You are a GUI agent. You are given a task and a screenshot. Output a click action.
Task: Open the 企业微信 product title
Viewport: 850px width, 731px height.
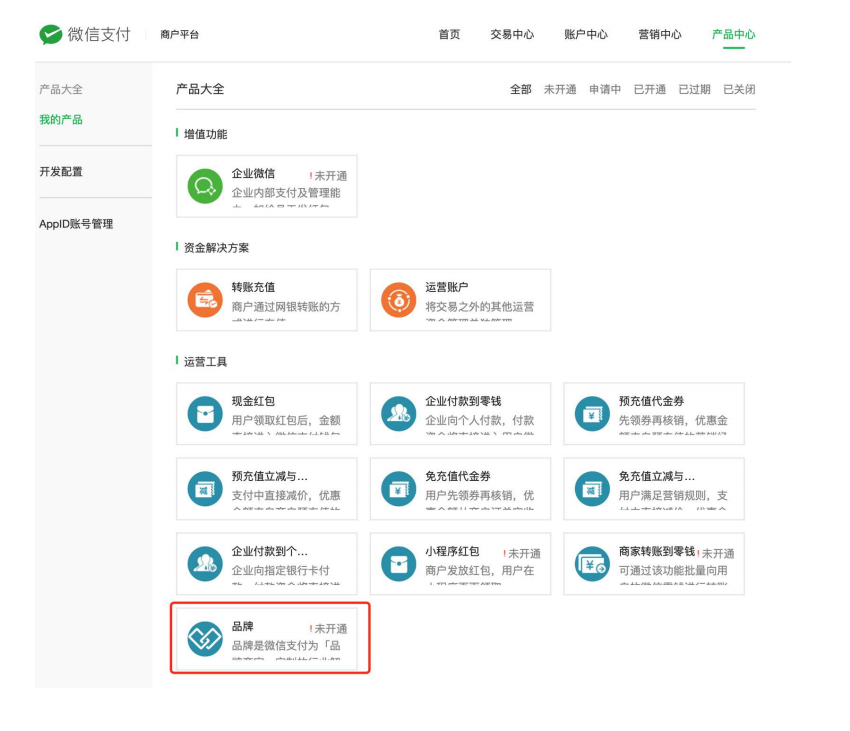coord(253,174)
